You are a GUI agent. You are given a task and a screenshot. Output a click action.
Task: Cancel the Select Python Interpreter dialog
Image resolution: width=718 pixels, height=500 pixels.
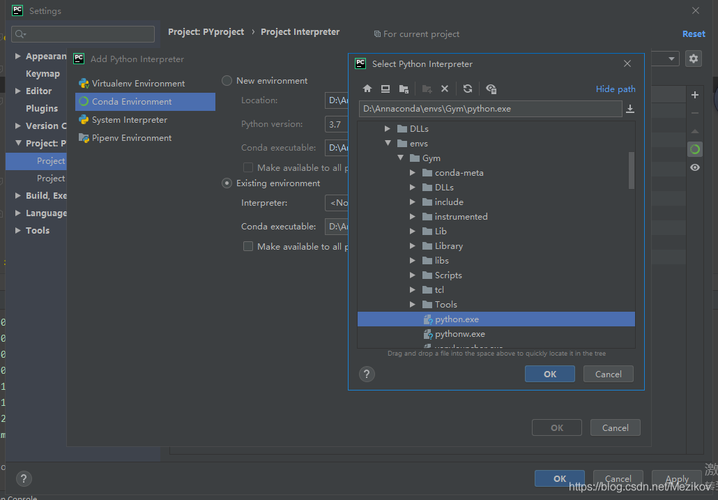(608, 374)
